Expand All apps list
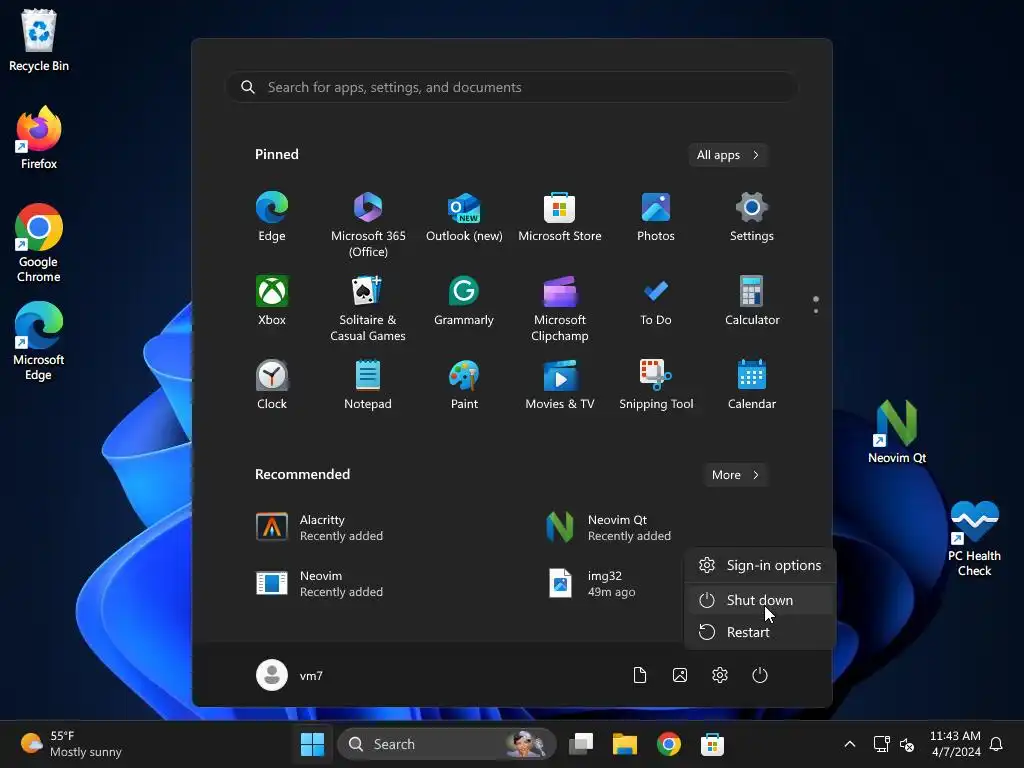Viewport: 1024px width, 768px height. [x=728, y=155]
